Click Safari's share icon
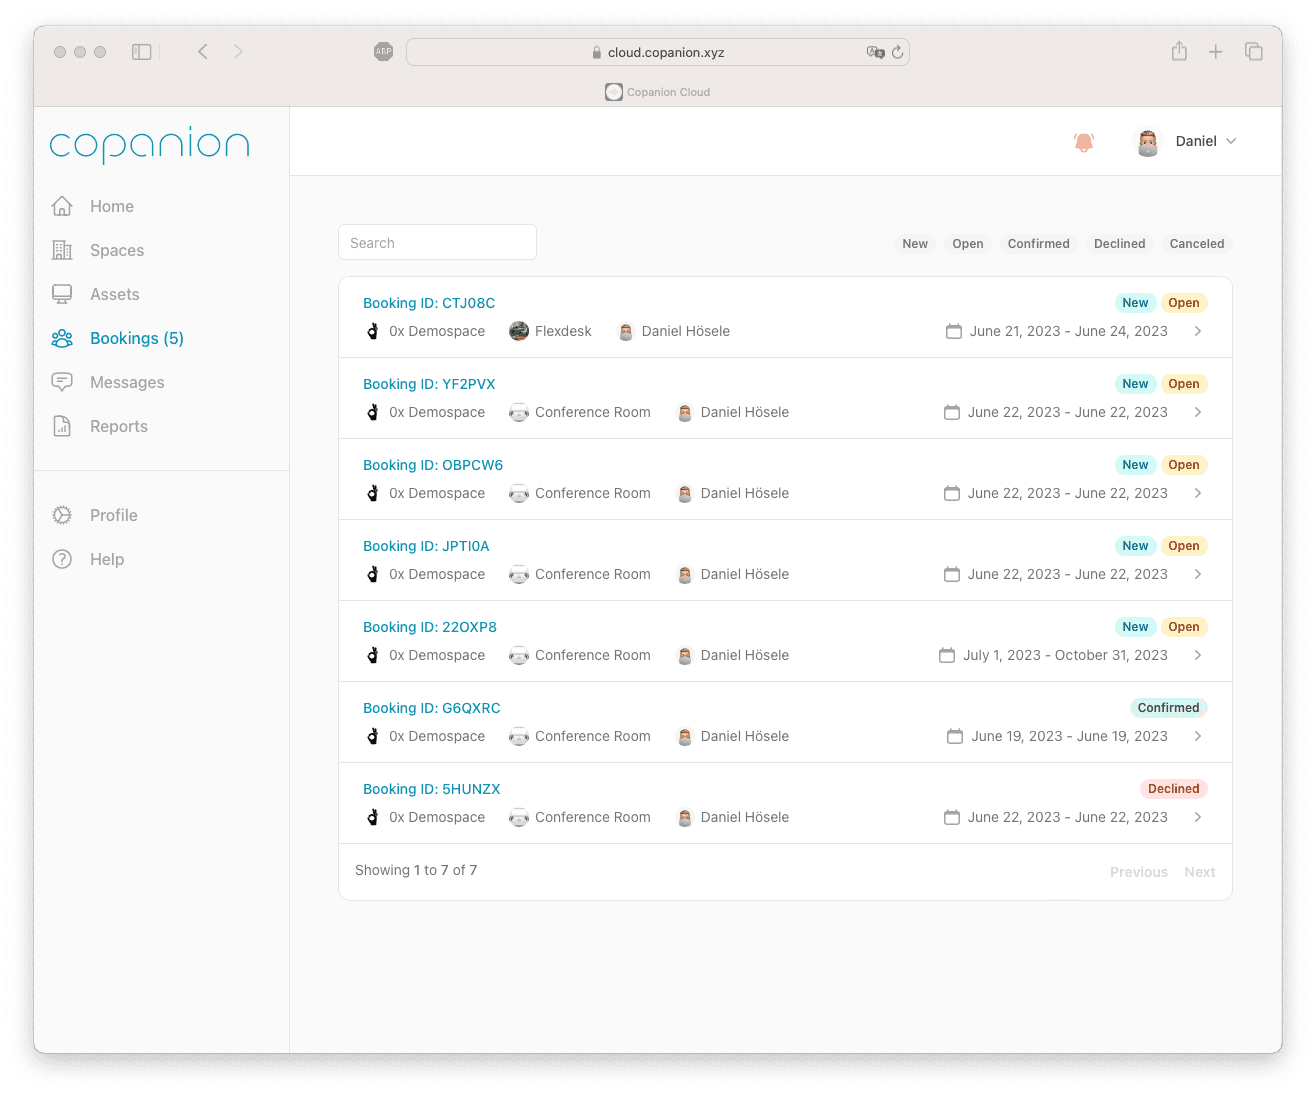Viewport: 1316px width, 1095px height. click(x=1179, y=52)
